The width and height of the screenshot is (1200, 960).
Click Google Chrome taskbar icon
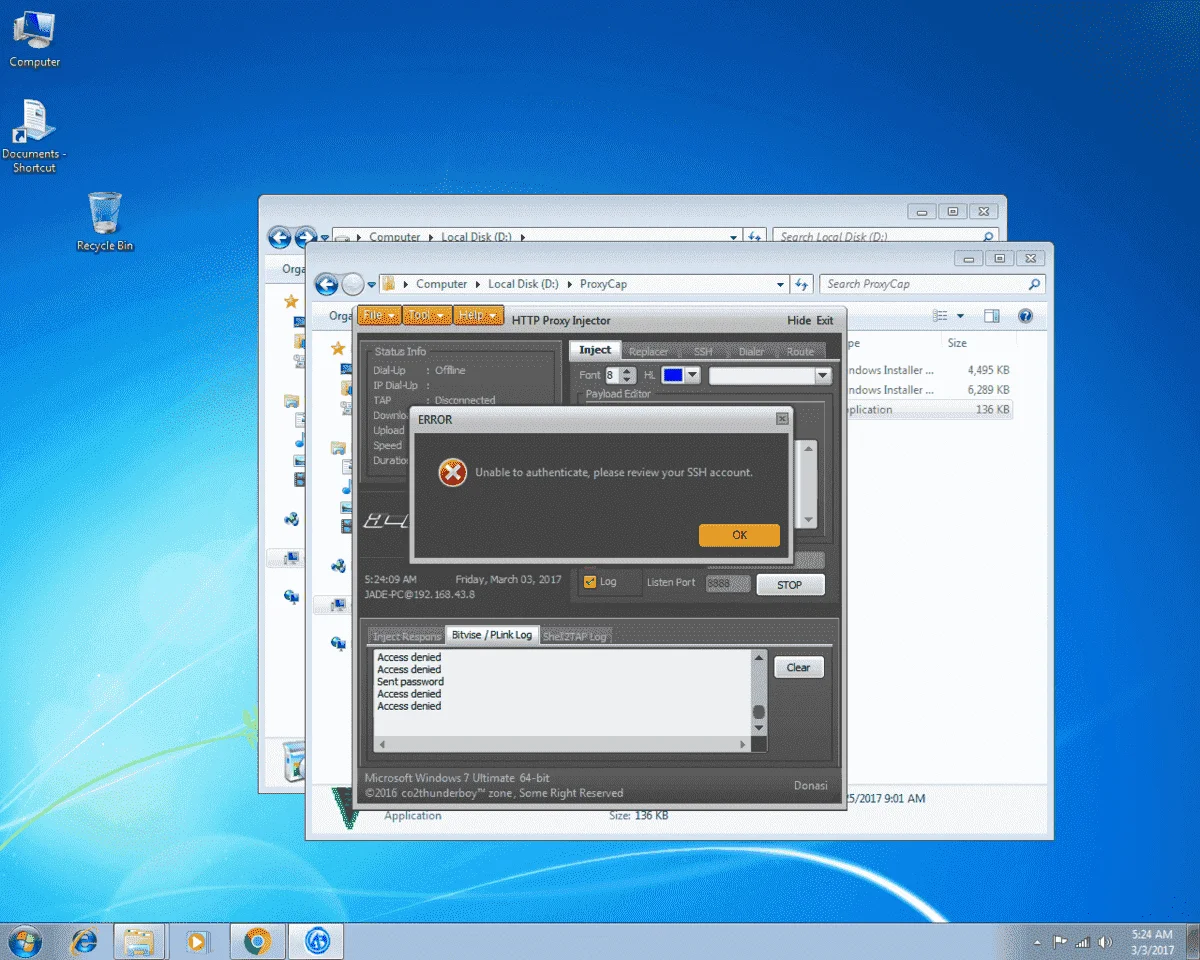coord(258,941)
